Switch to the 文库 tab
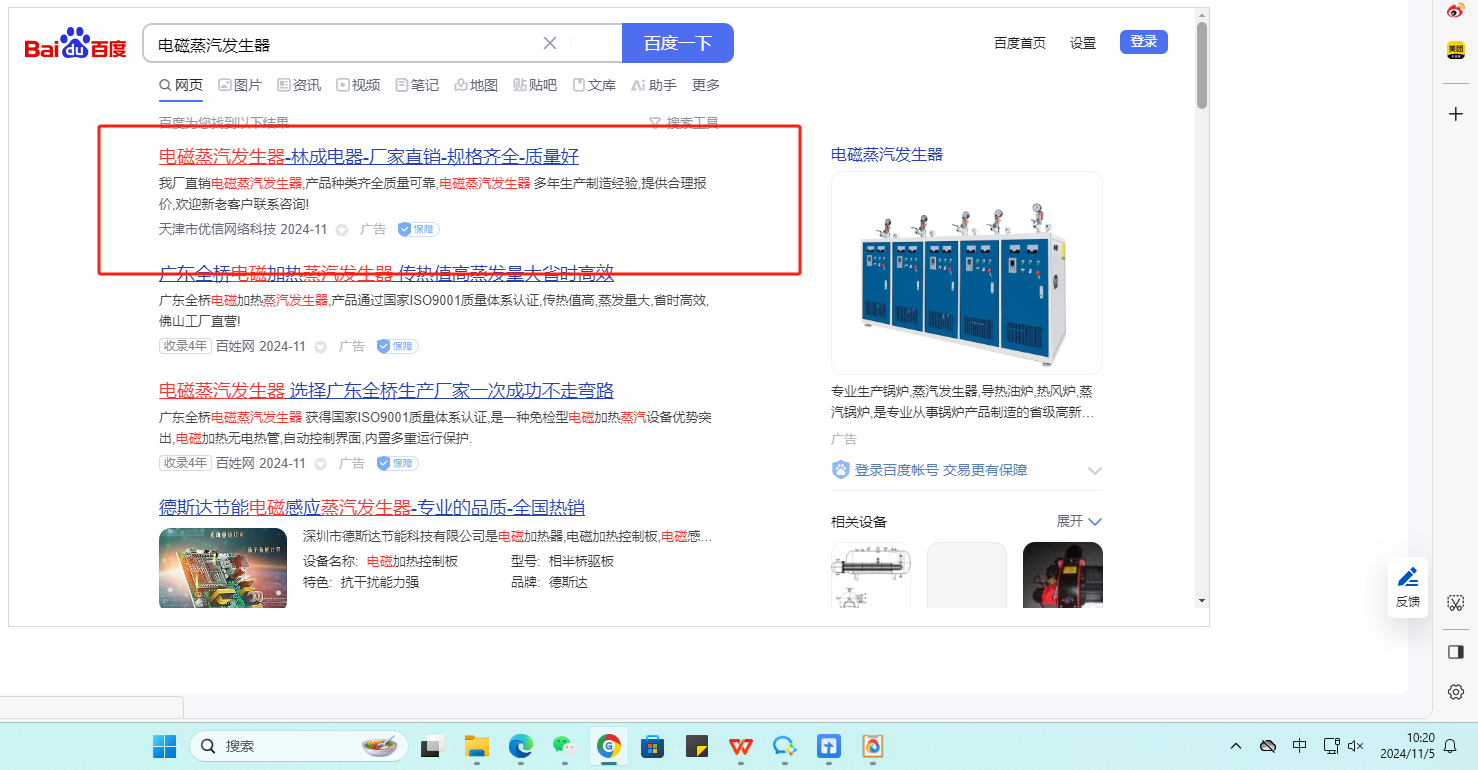The image size is (1478, 770). [594, 85]
